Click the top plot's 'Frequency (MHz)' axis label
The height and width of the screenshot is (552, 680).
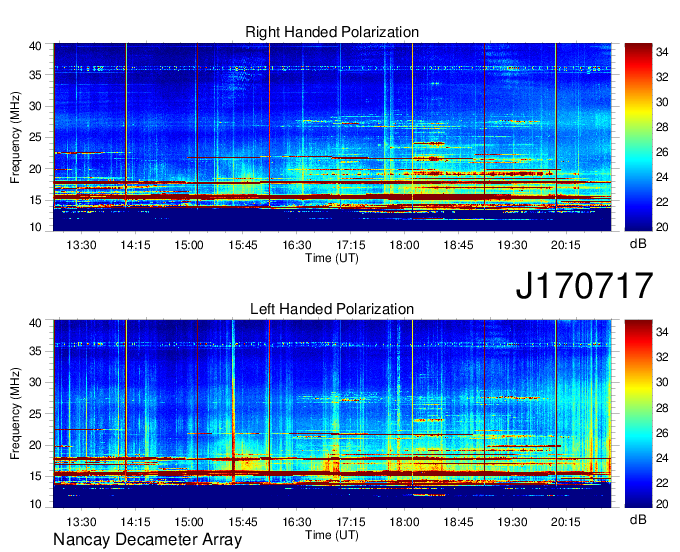[15, 137]
